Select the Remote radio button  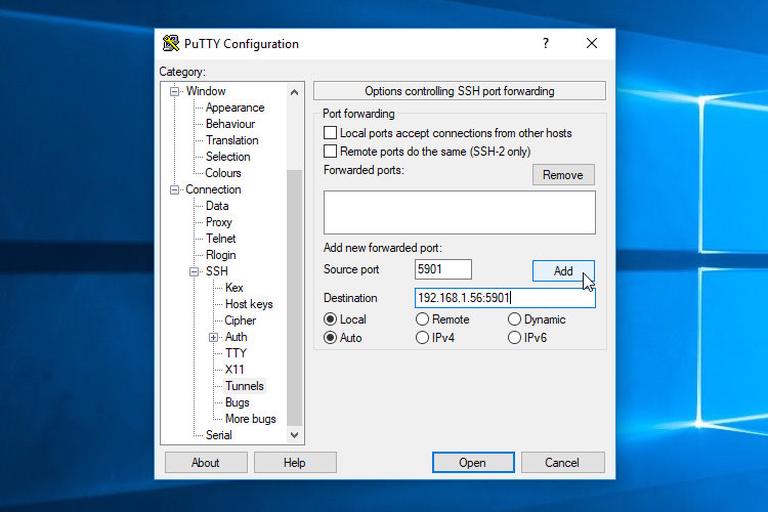422,319
